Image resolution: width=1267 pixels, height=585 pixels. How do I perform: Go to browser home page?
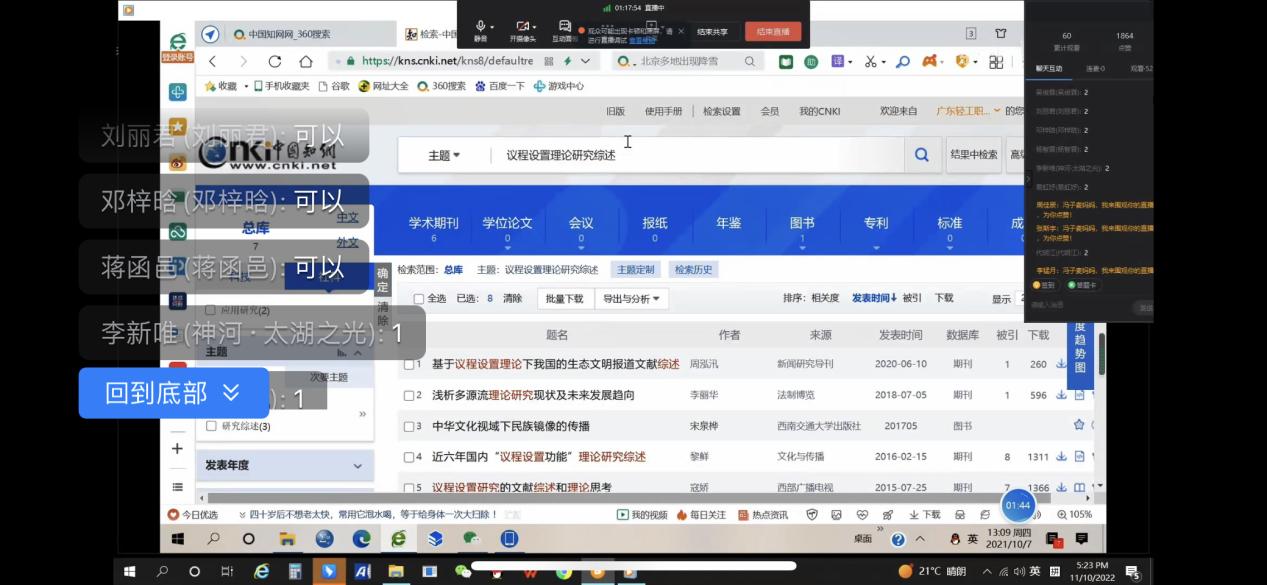point(305,61)
